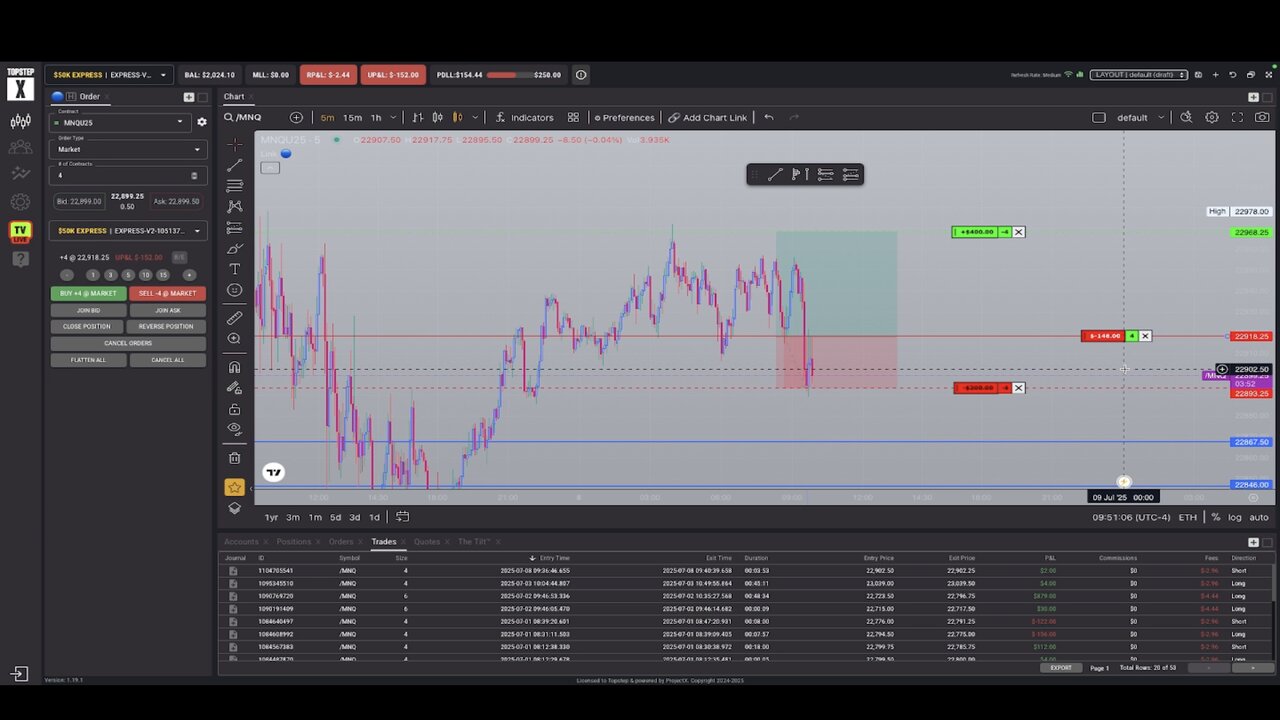Open the account dropdown in Order panel
This screenshot has width=1280, height=720.
(x=128, y=231)
